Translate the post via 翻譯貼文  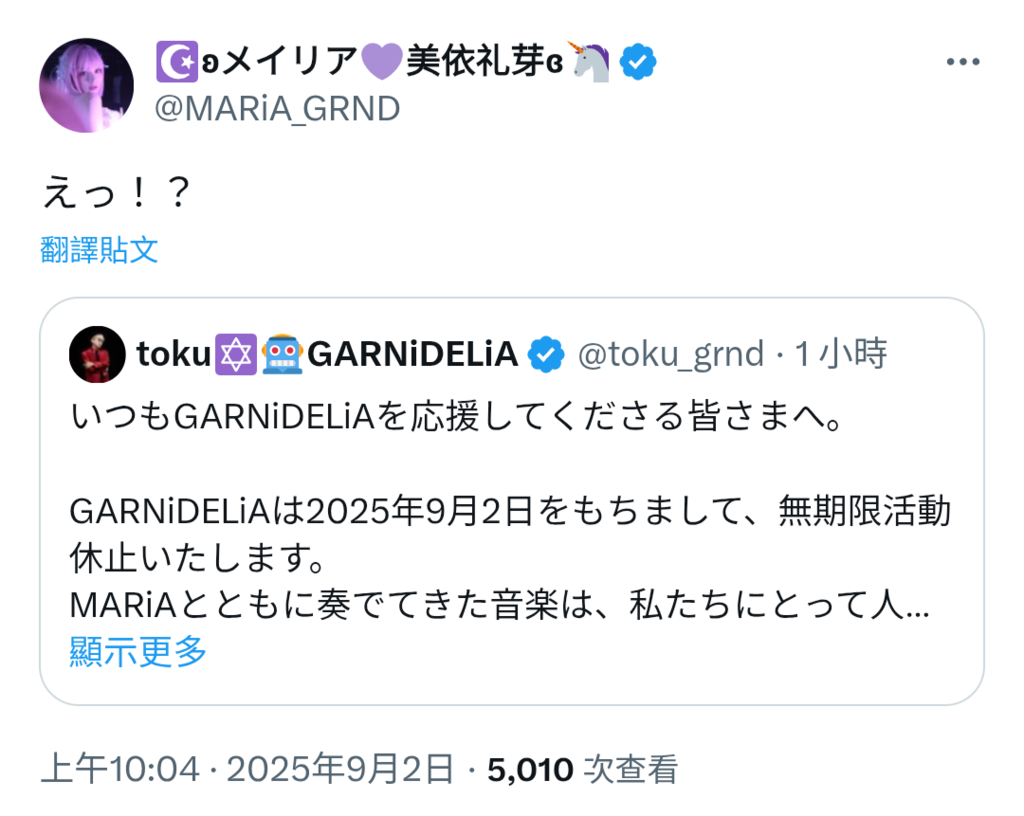[99, 250]
